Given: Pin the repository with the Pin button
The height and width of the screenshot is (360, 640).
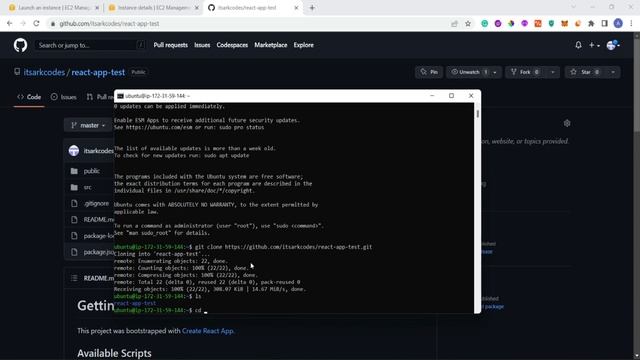Looking at the screenshot, I should 429,72.
